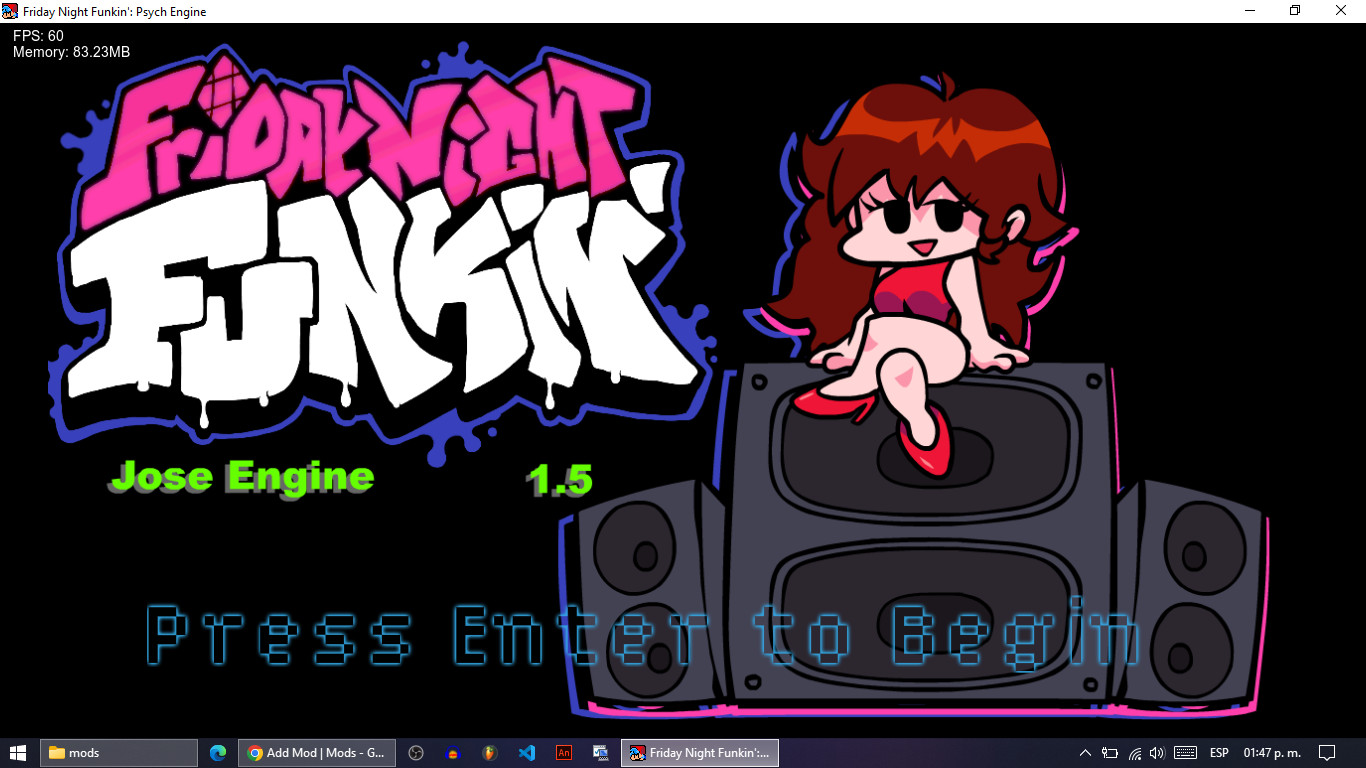Click the Memory: 83.23MB readout
Screen dimensions: 1366x768
point(71,52)
